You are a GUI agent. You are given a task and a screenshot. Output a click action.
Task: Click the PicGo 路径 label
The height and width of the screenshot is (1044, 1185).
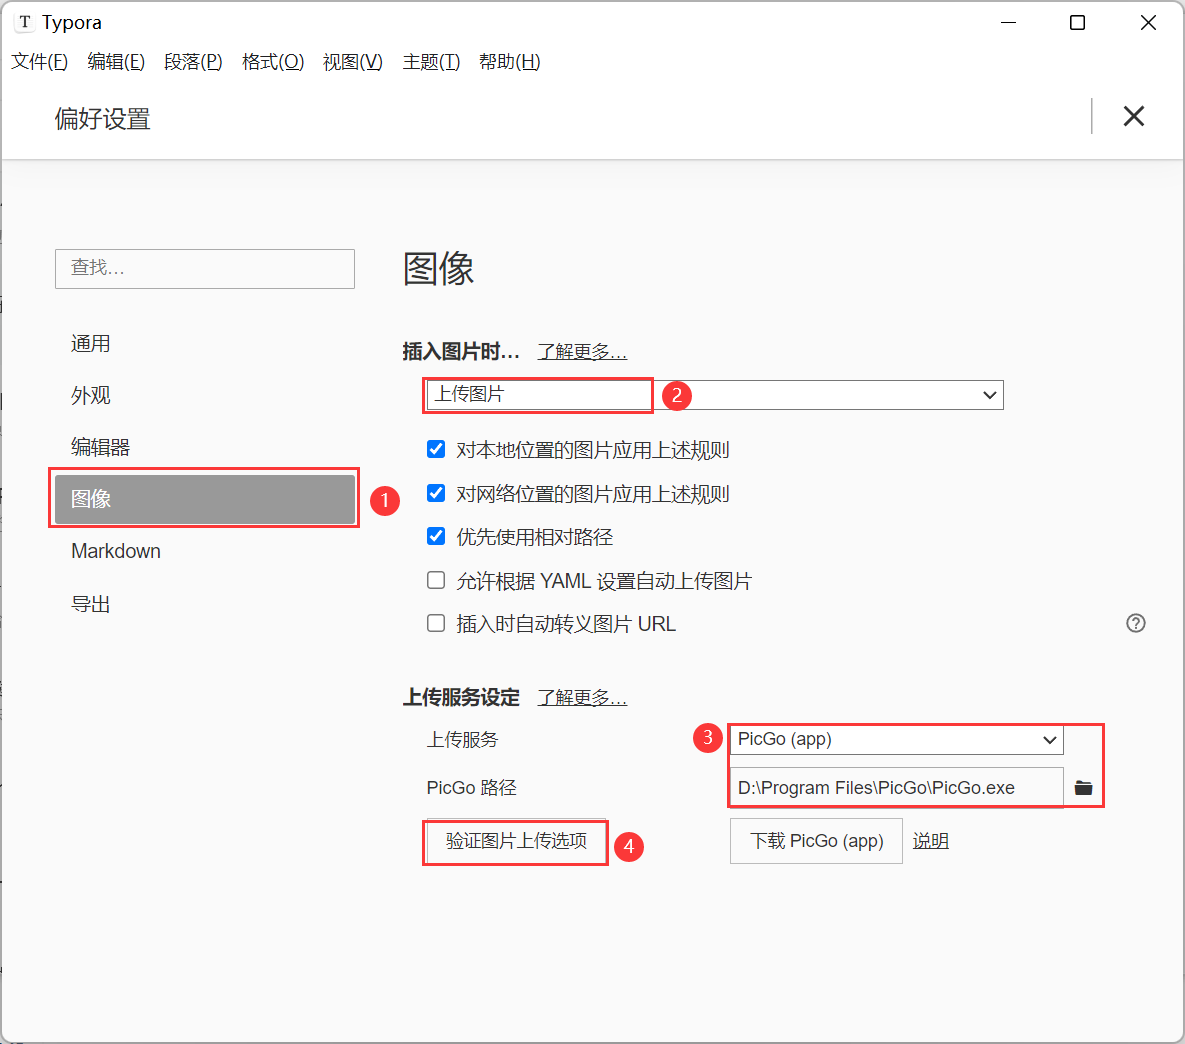point(472,788)
